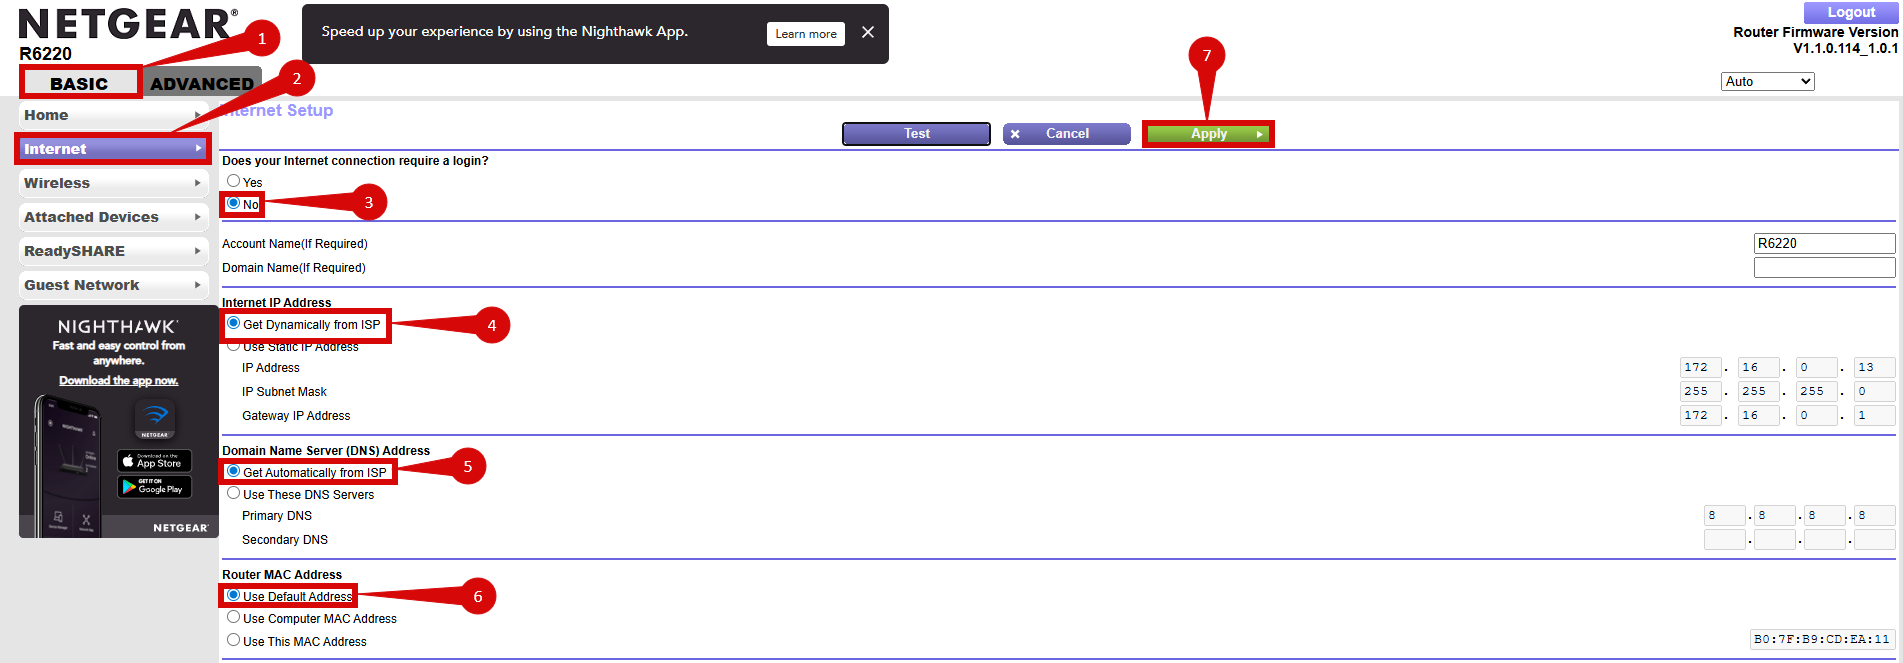
Task: Click the App Store download badge
Action: point(154,461)
